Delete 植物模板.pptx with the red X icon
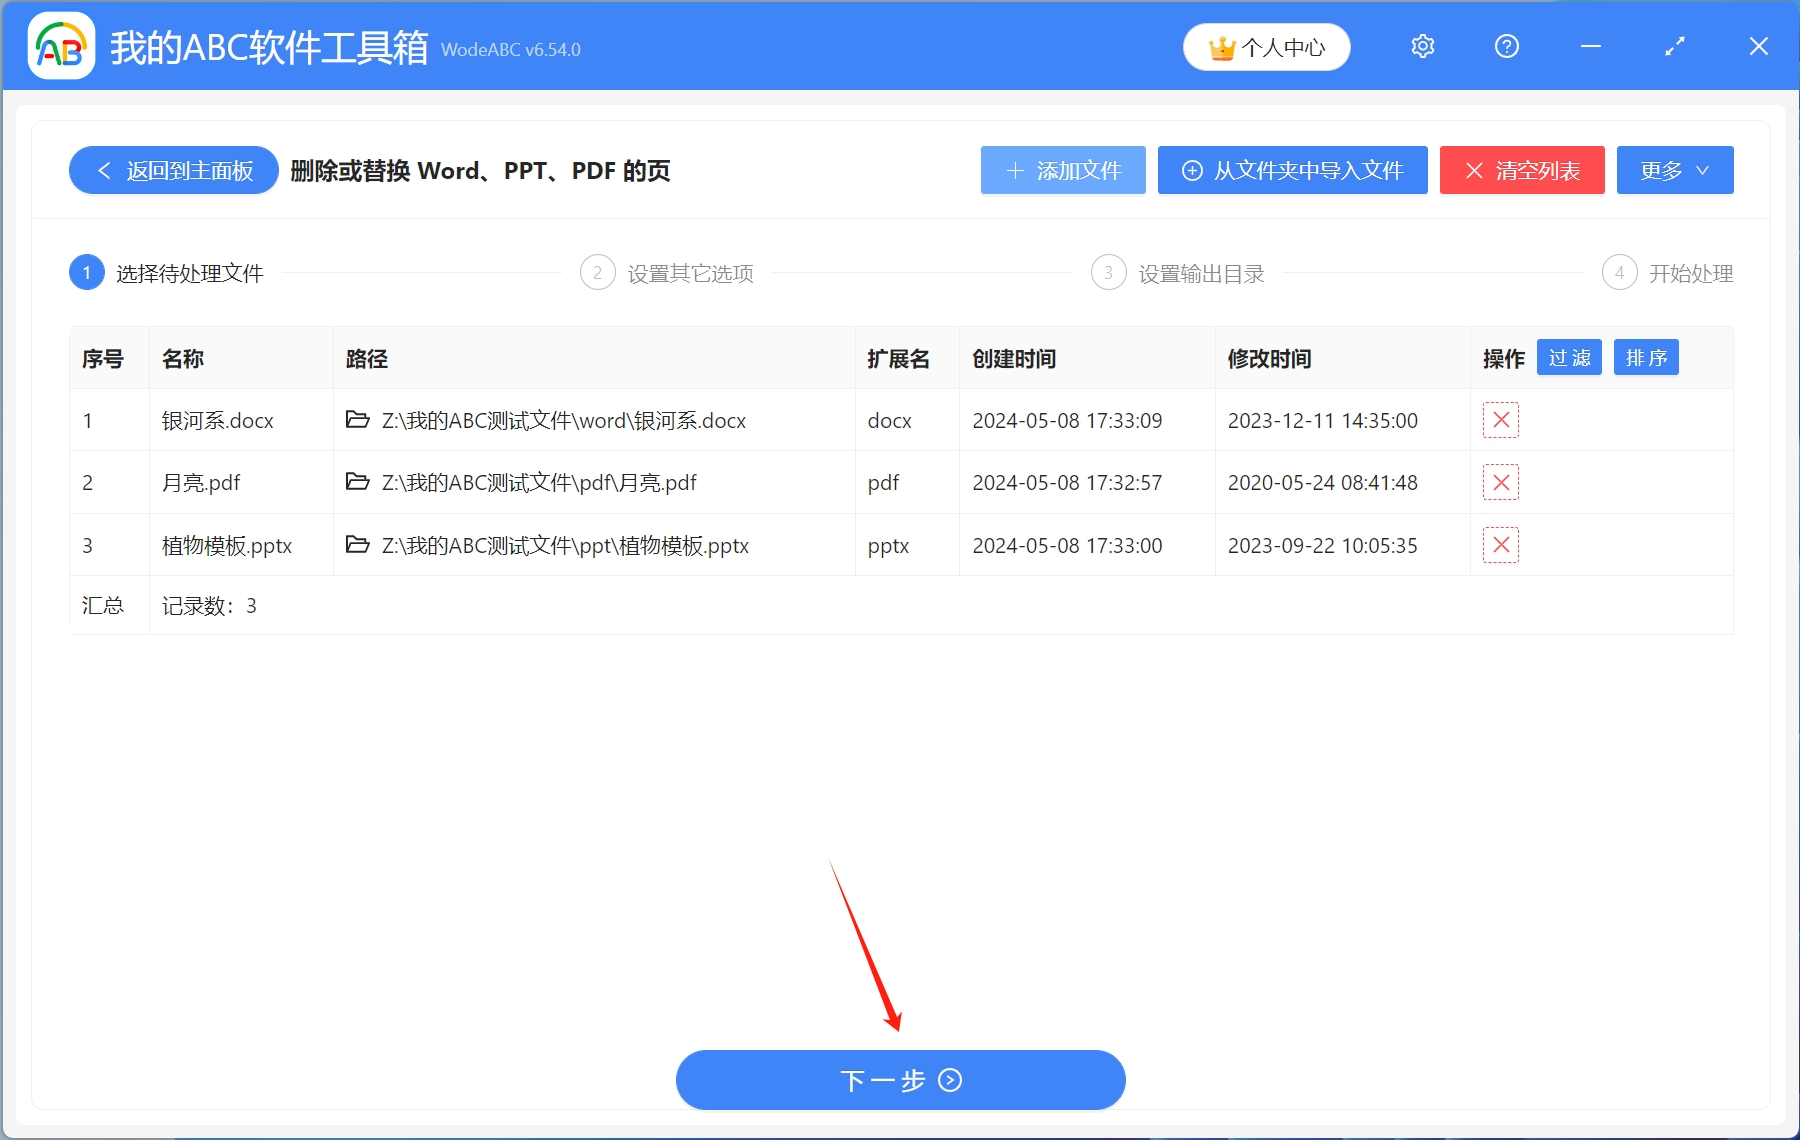Viewport: 1800px width, 1140px height. click(x=1500, y=545)
